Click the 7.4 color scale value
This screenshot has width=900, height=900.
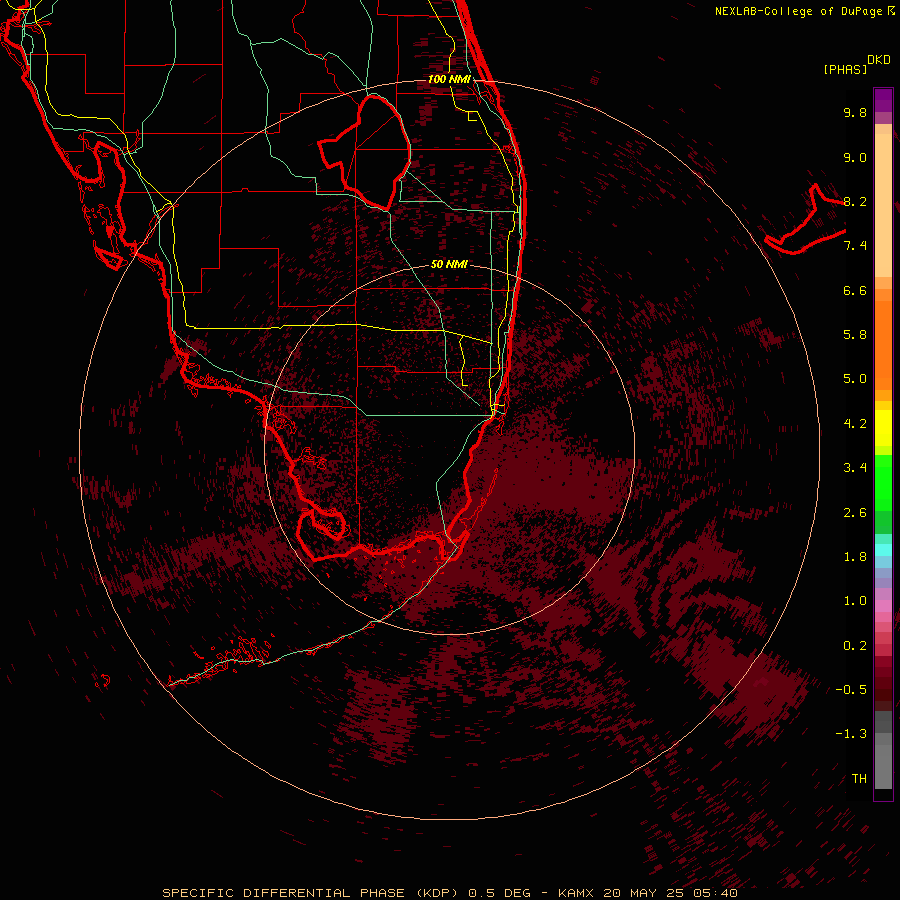tap(855, 246)
